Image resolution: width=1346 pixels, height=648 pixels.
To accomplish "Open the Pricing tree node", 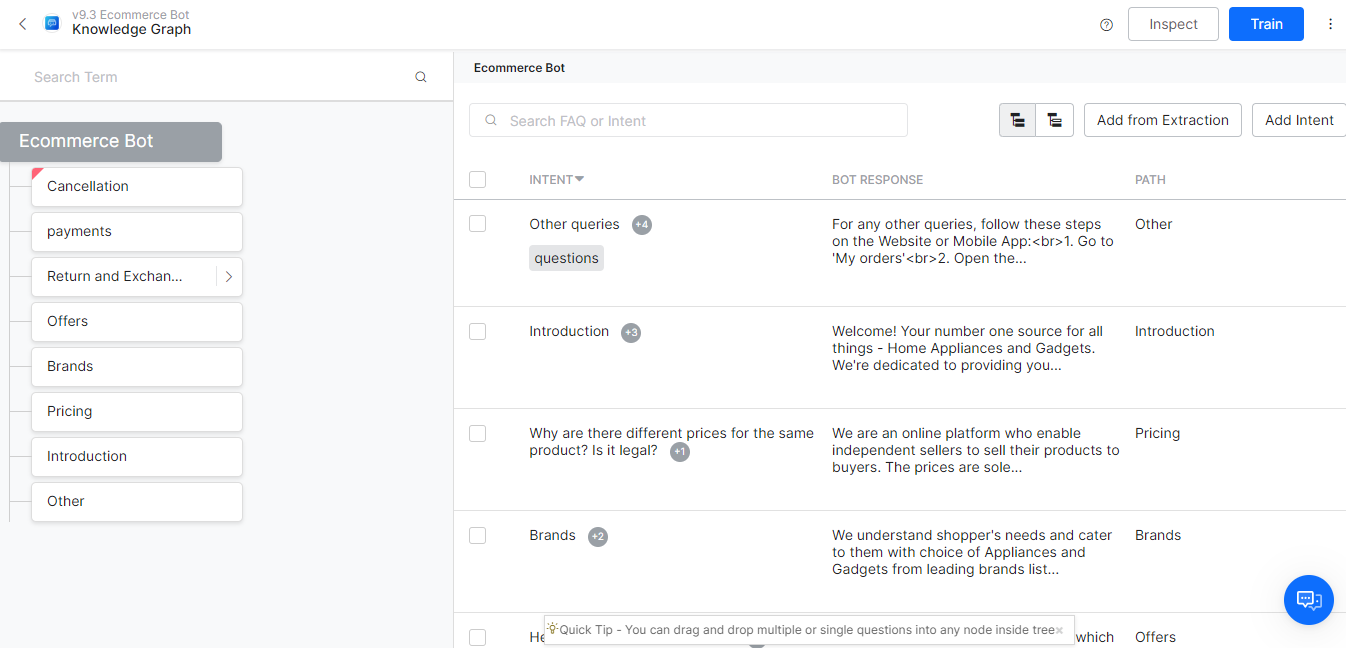I will [x=136, y=412].
